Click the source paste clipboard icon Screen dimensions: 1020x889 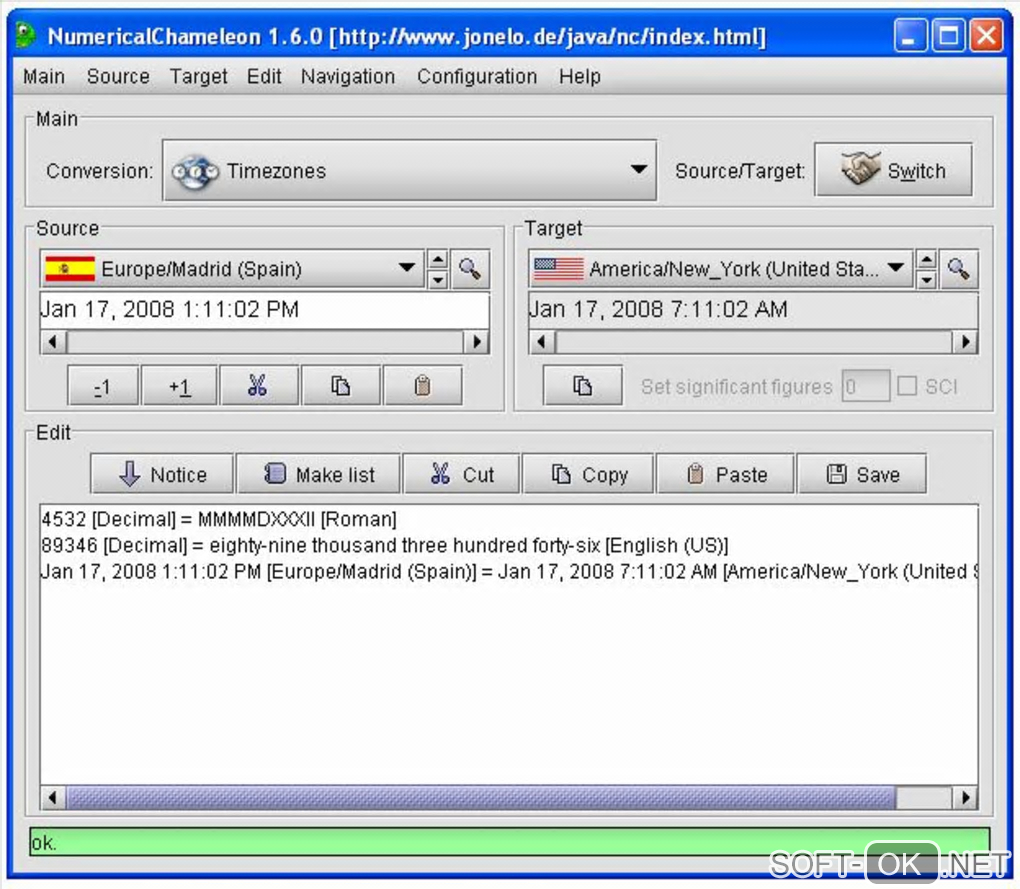[423, 386]
